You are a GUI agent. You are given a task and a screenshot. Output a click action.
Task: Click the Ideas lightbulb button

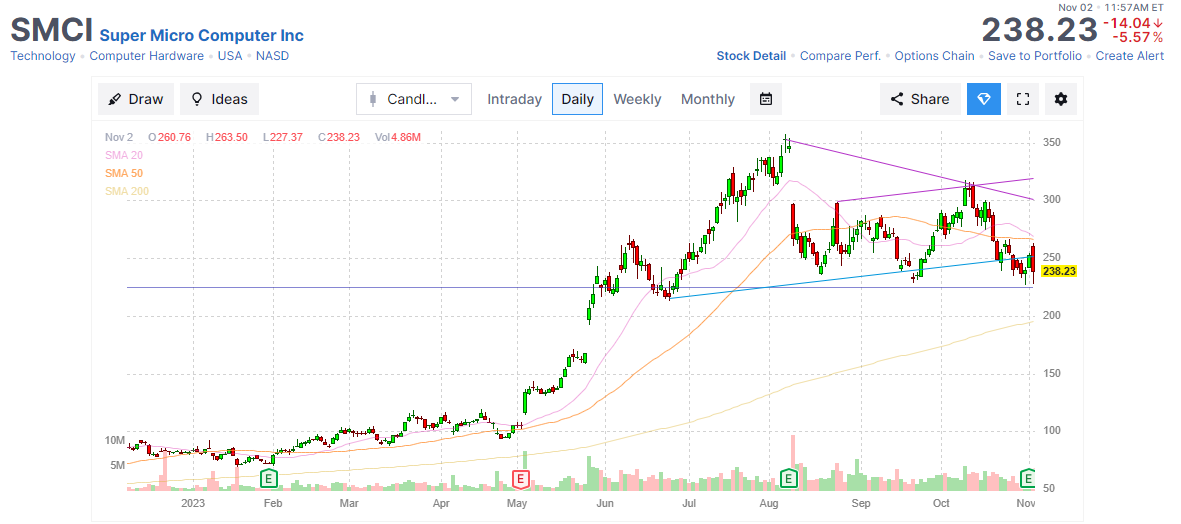[219, 99]
